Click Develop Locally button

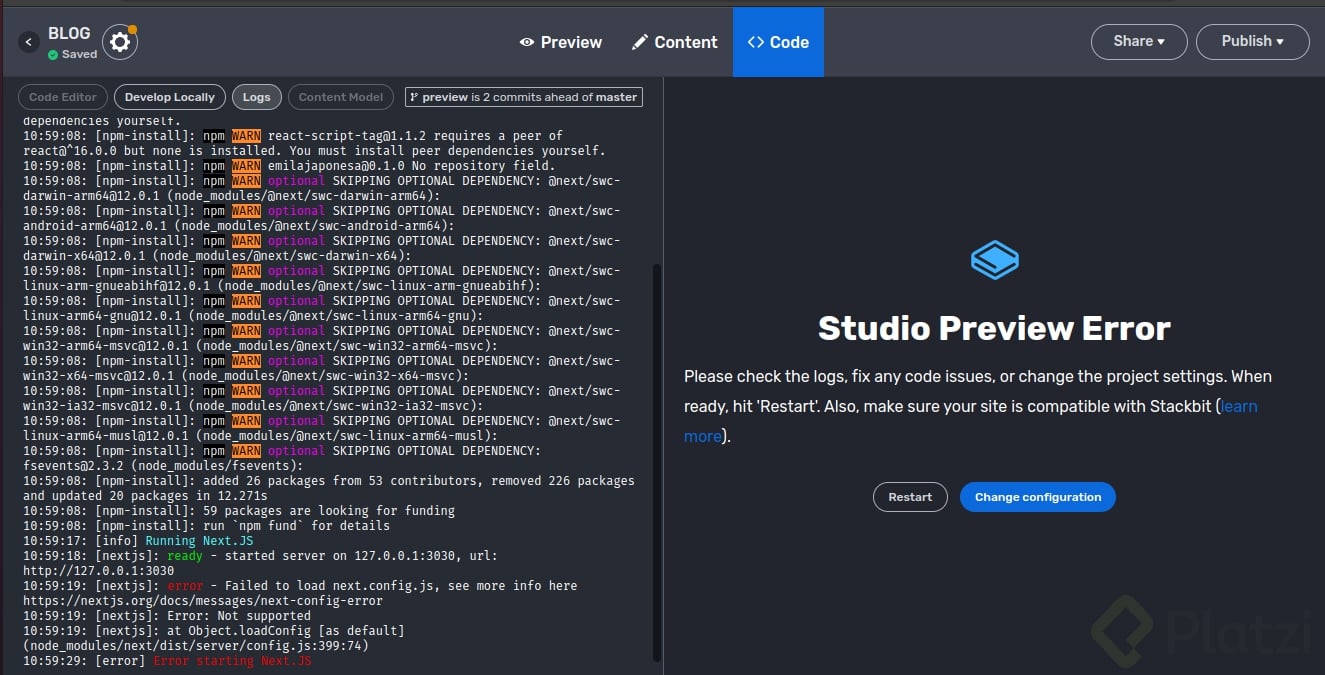pos(170,97)
